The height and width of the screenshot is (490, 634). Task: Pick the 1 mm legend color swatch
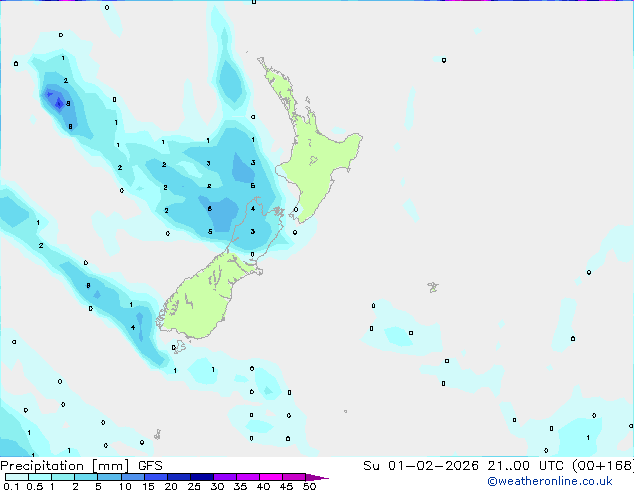coord(63,477)
